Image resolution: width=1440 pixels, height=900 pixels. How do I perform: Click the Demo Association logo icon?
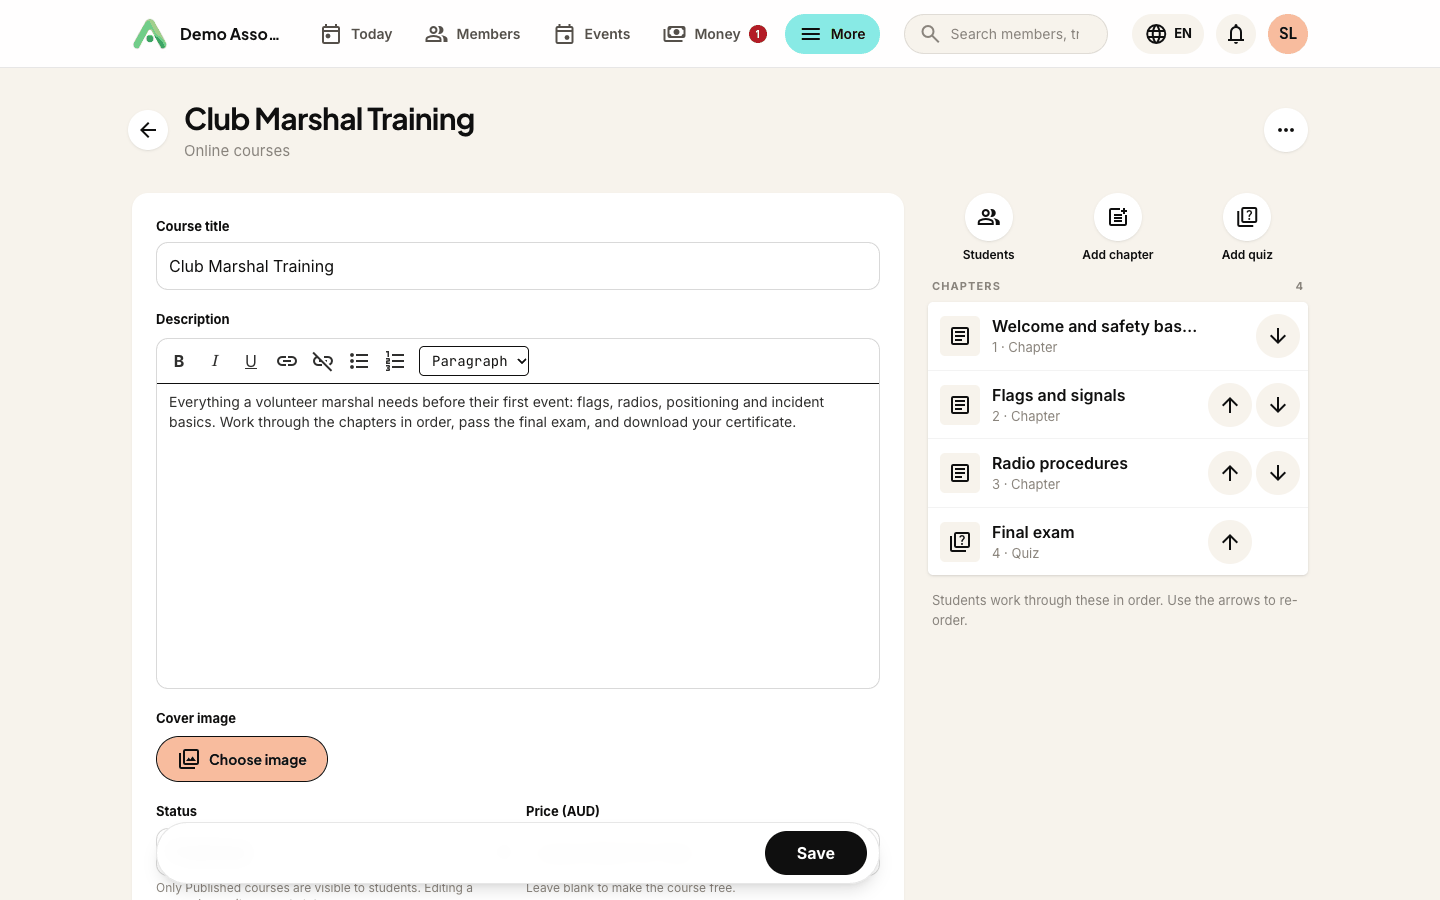point(150,34)
